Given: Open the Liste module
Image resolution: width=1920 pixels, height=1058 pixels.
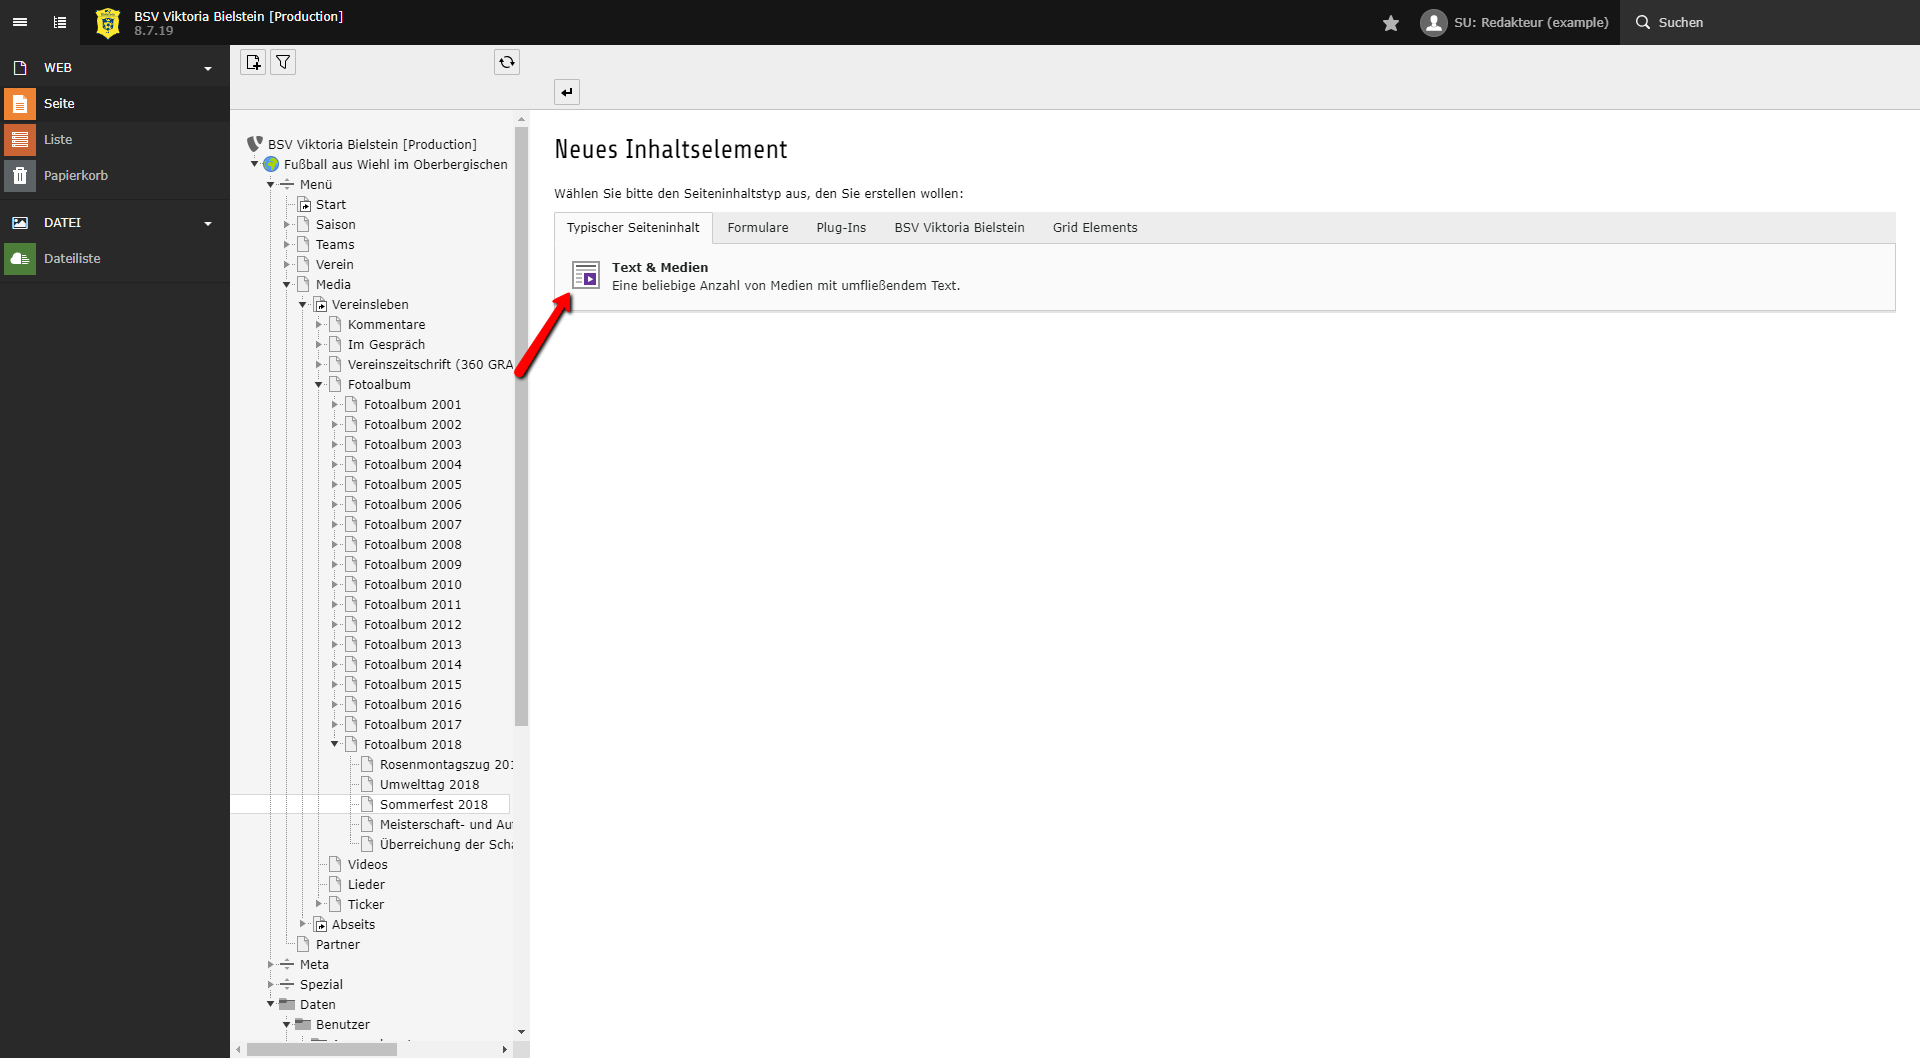Looking at the screenshot, I should point(58,140).
